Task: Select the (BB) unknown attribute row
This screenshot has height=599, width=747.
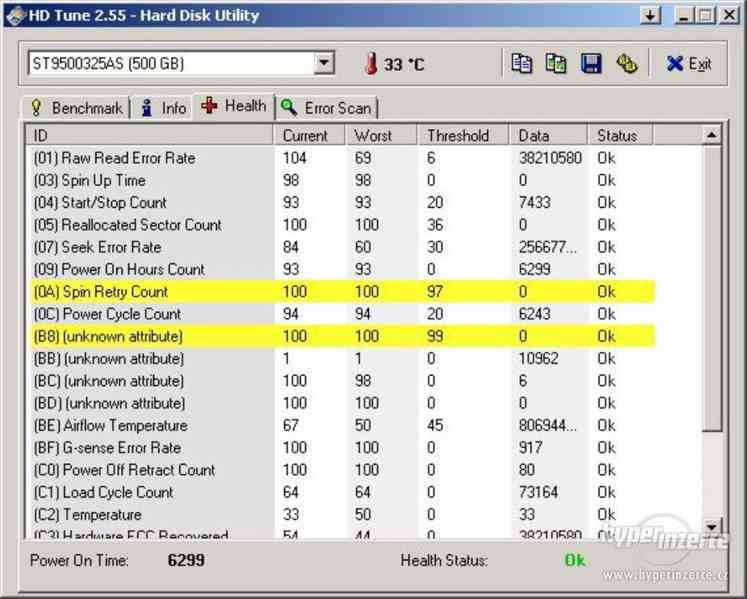Action: click(x=341, y=358)
